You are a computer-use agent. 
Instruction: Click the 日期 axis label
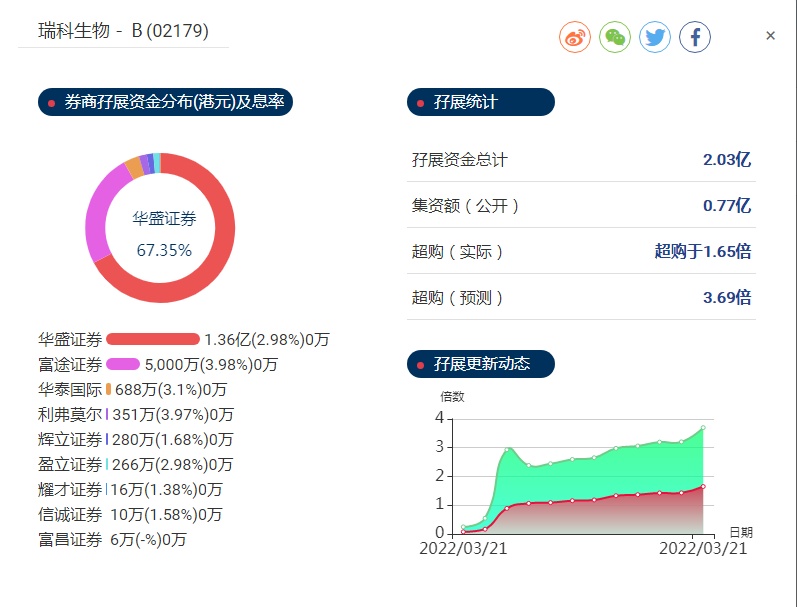click(741, 532)
